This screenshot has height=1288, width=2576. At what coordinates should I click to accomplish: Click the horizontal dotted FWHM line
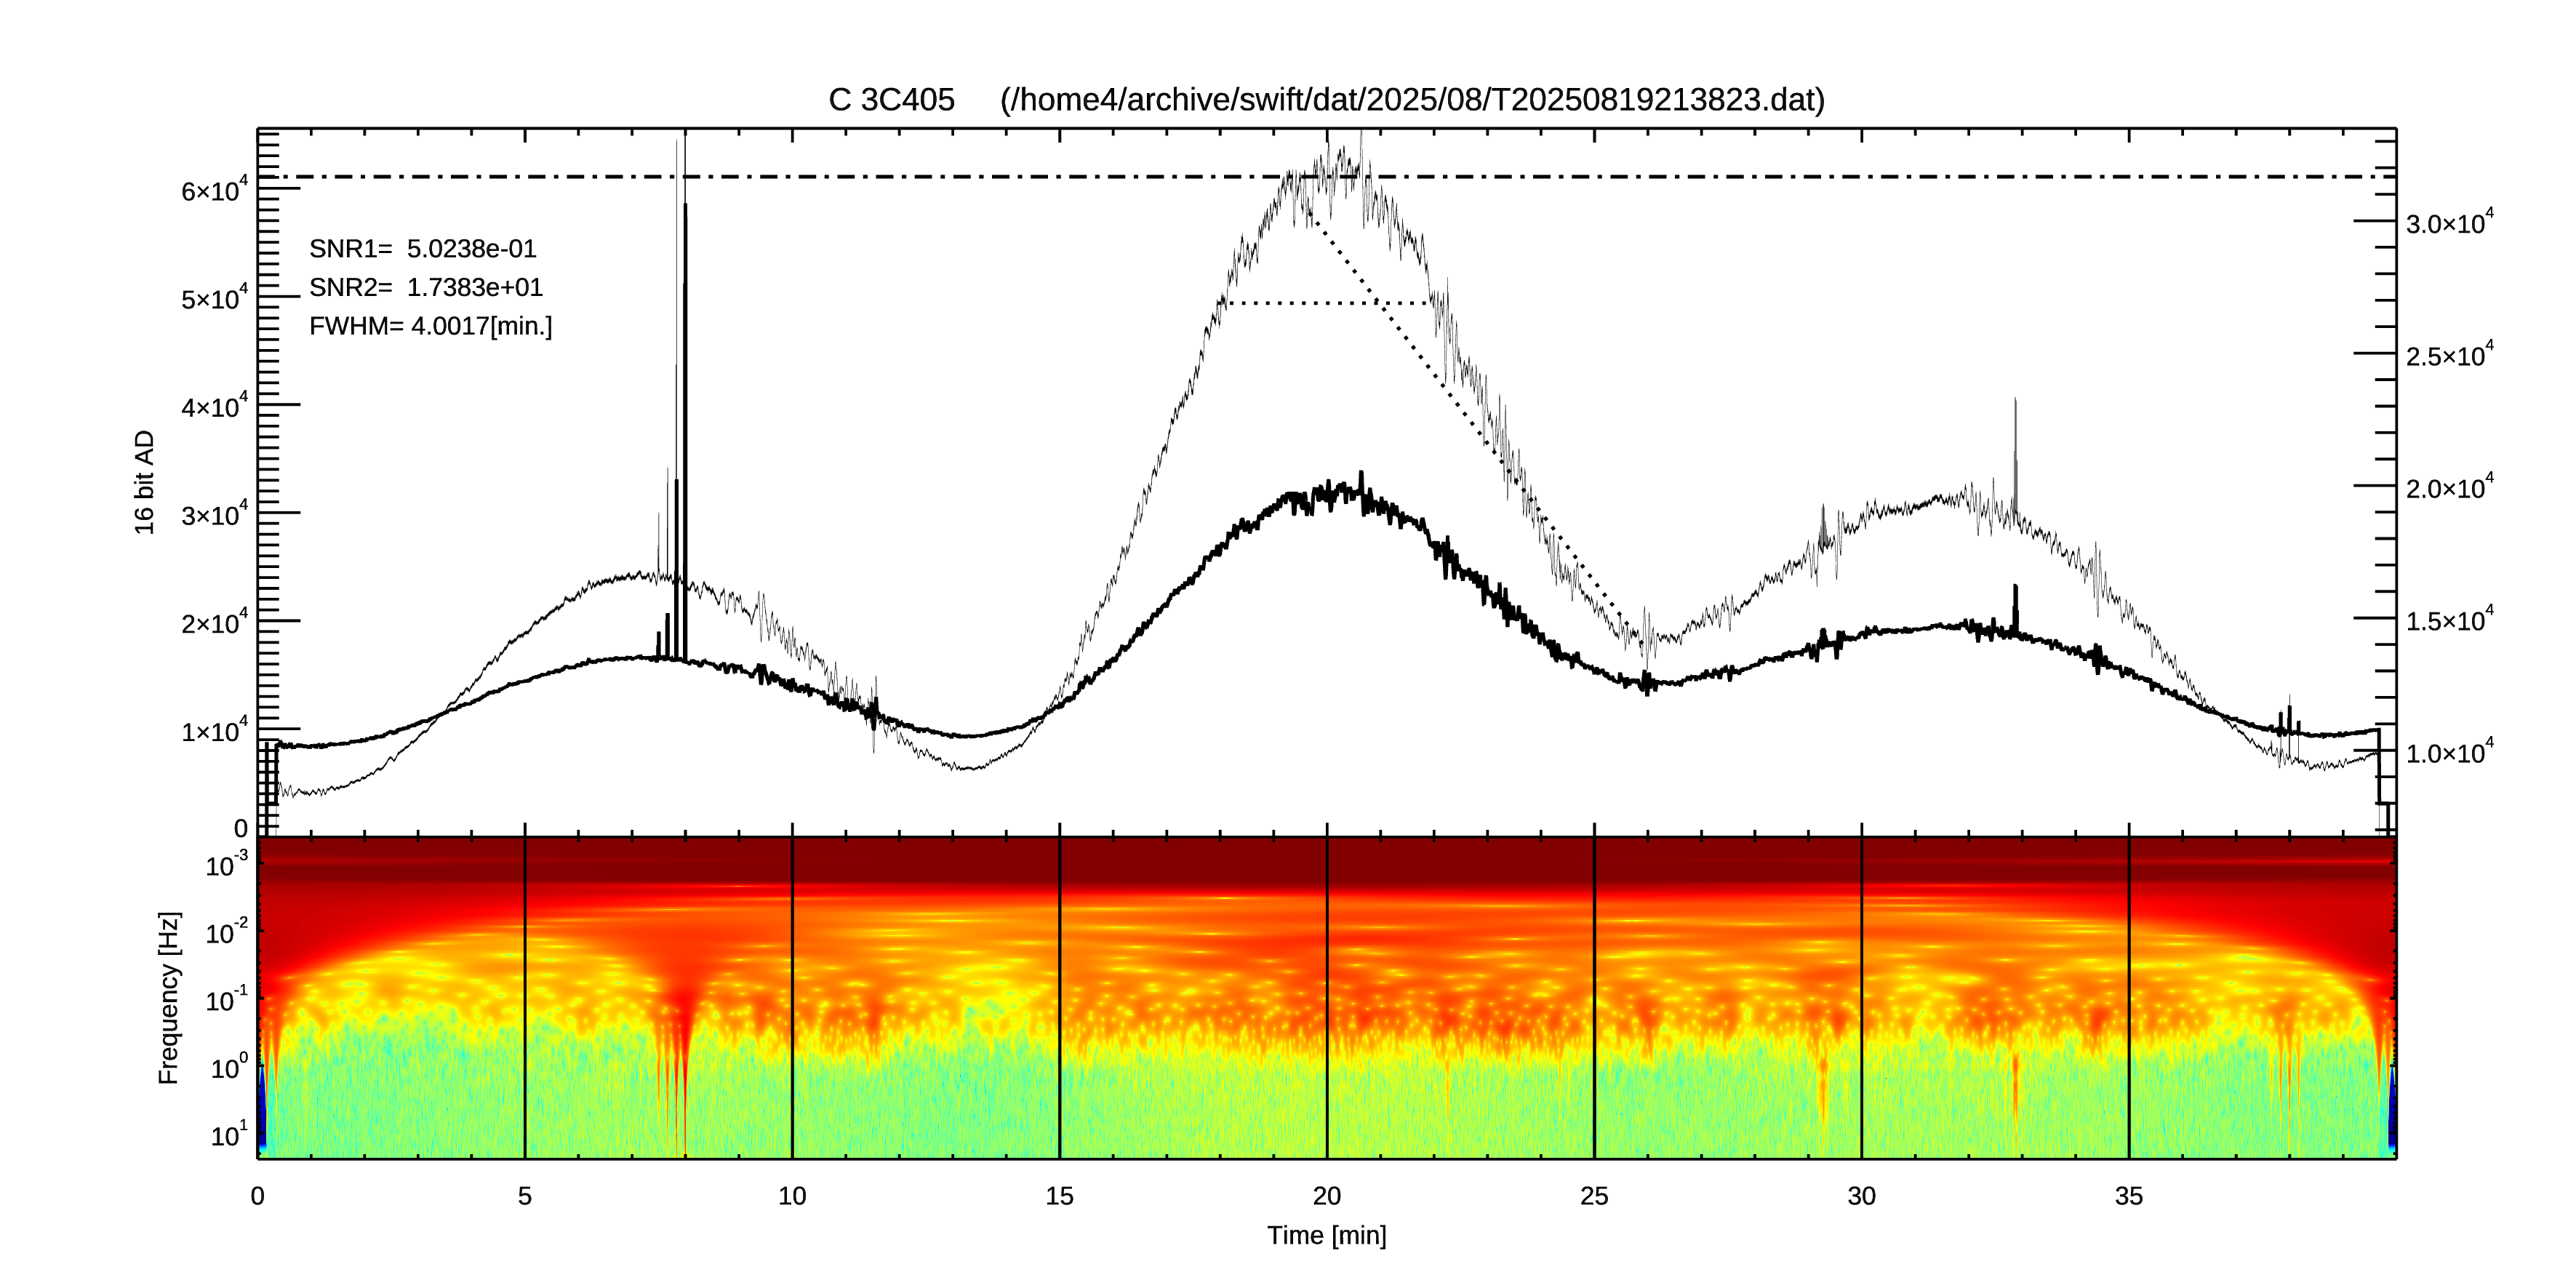1328,302
